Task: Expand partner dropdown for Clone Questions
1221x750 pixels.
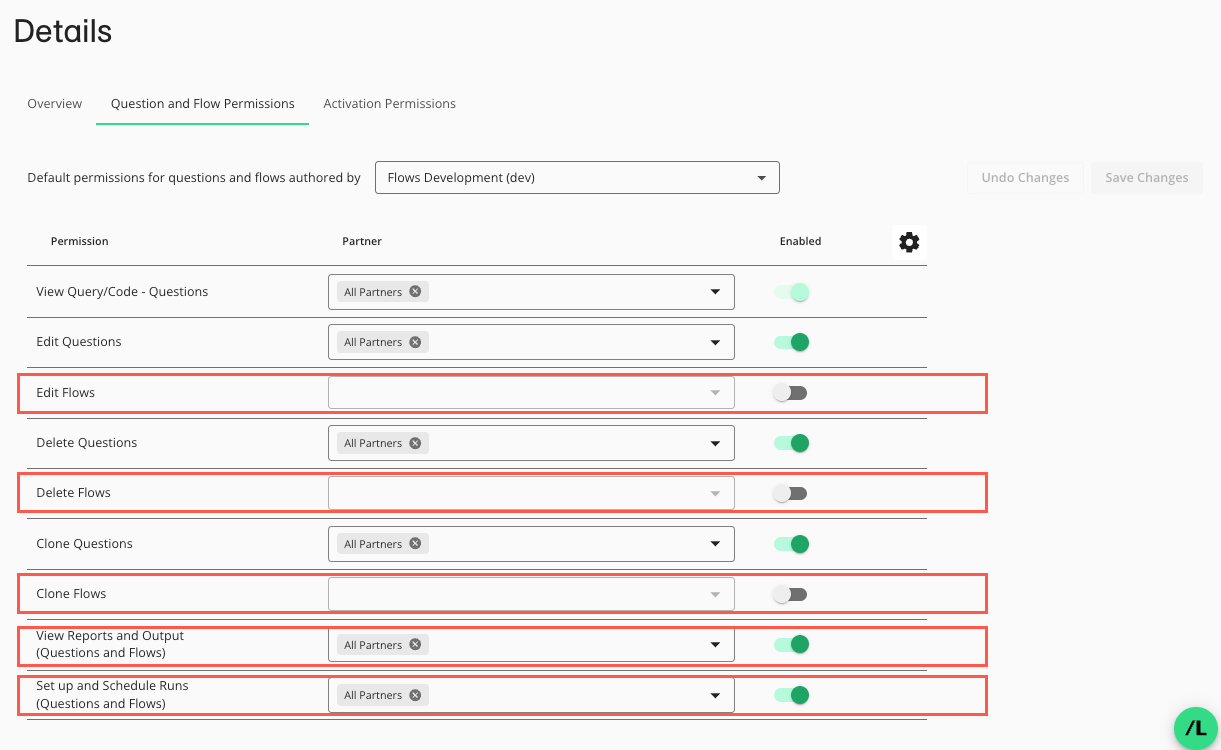Action: (x=715, y=544)
